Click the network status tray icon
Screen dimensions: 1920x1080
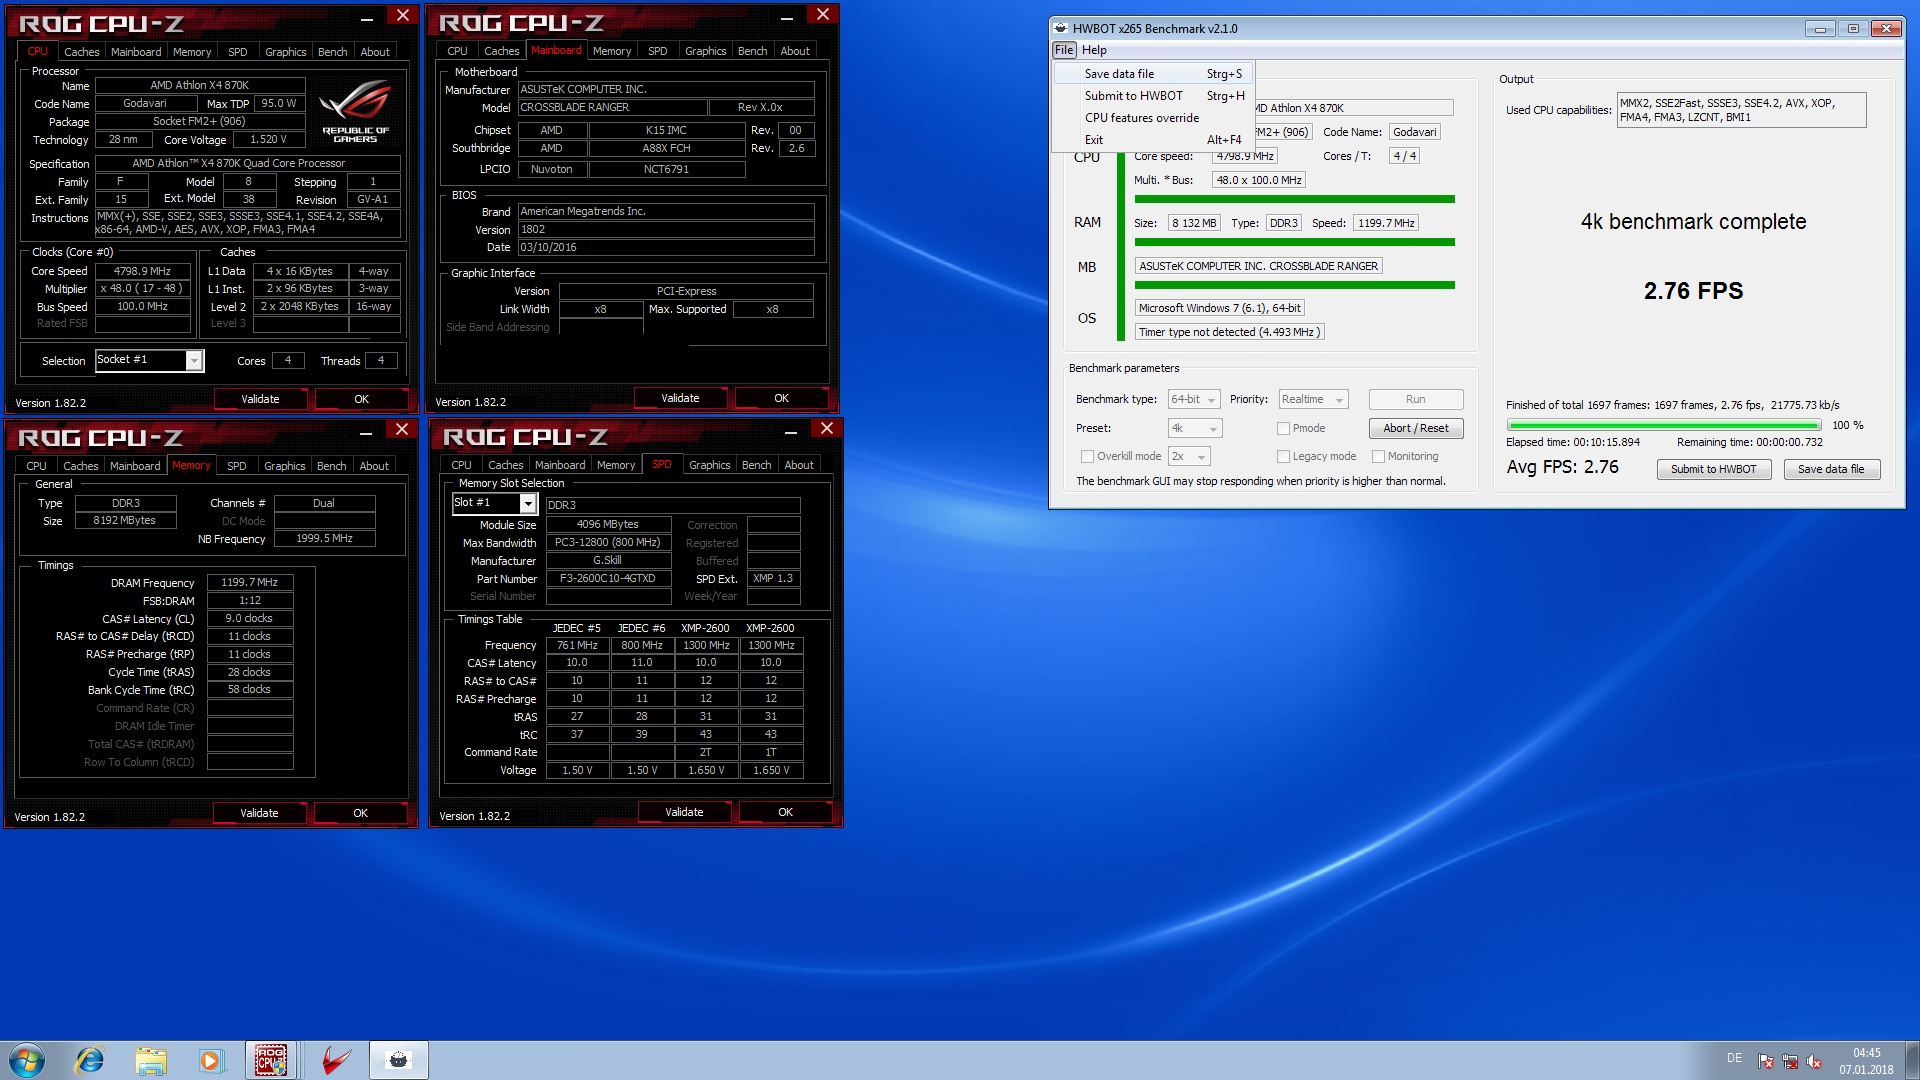1790,1062
